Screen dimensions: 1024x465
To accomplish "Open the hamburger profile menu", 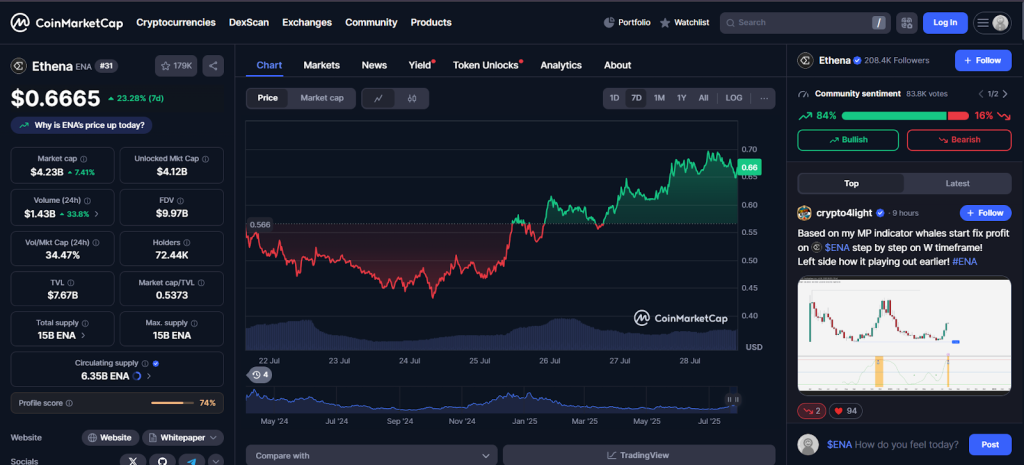I will tap(992, 23).
